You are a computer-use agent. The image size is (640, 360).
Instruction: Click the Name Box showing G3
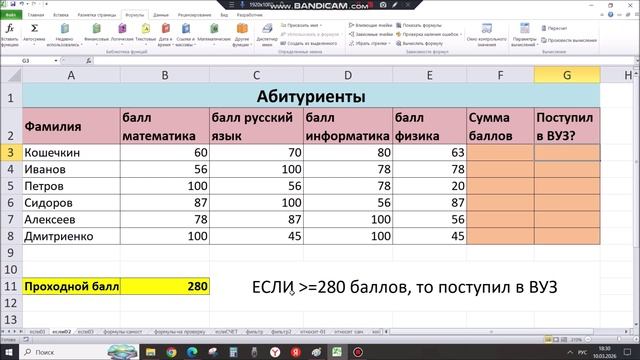27,61
